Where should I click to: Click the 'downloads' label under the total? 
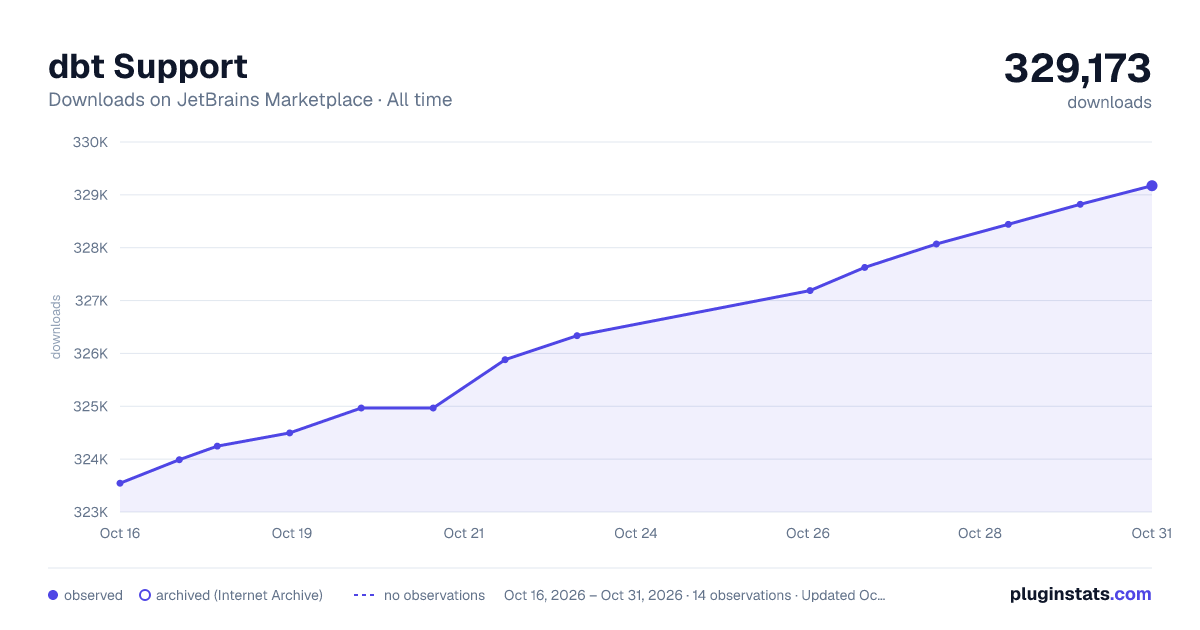tap(1109, 102)
